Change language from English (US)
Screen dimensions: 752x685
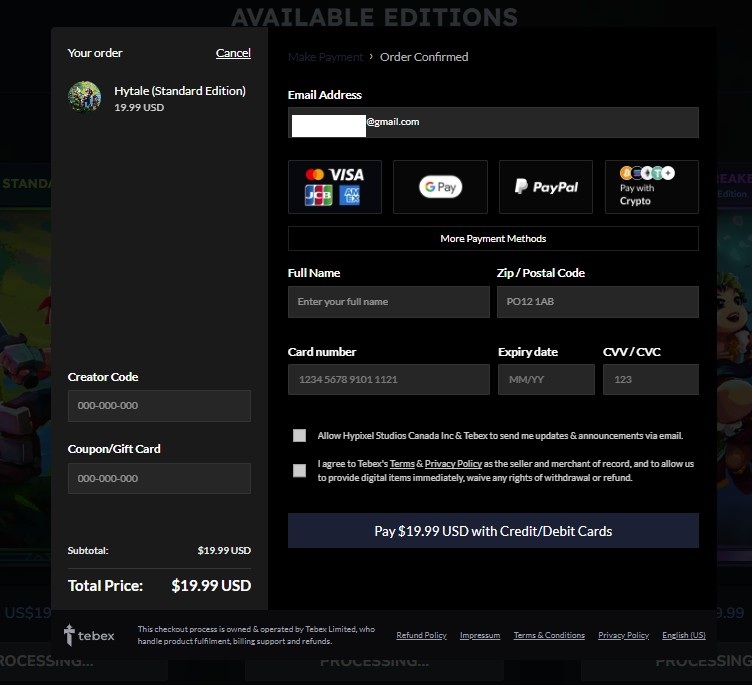(x=683, y=635)
